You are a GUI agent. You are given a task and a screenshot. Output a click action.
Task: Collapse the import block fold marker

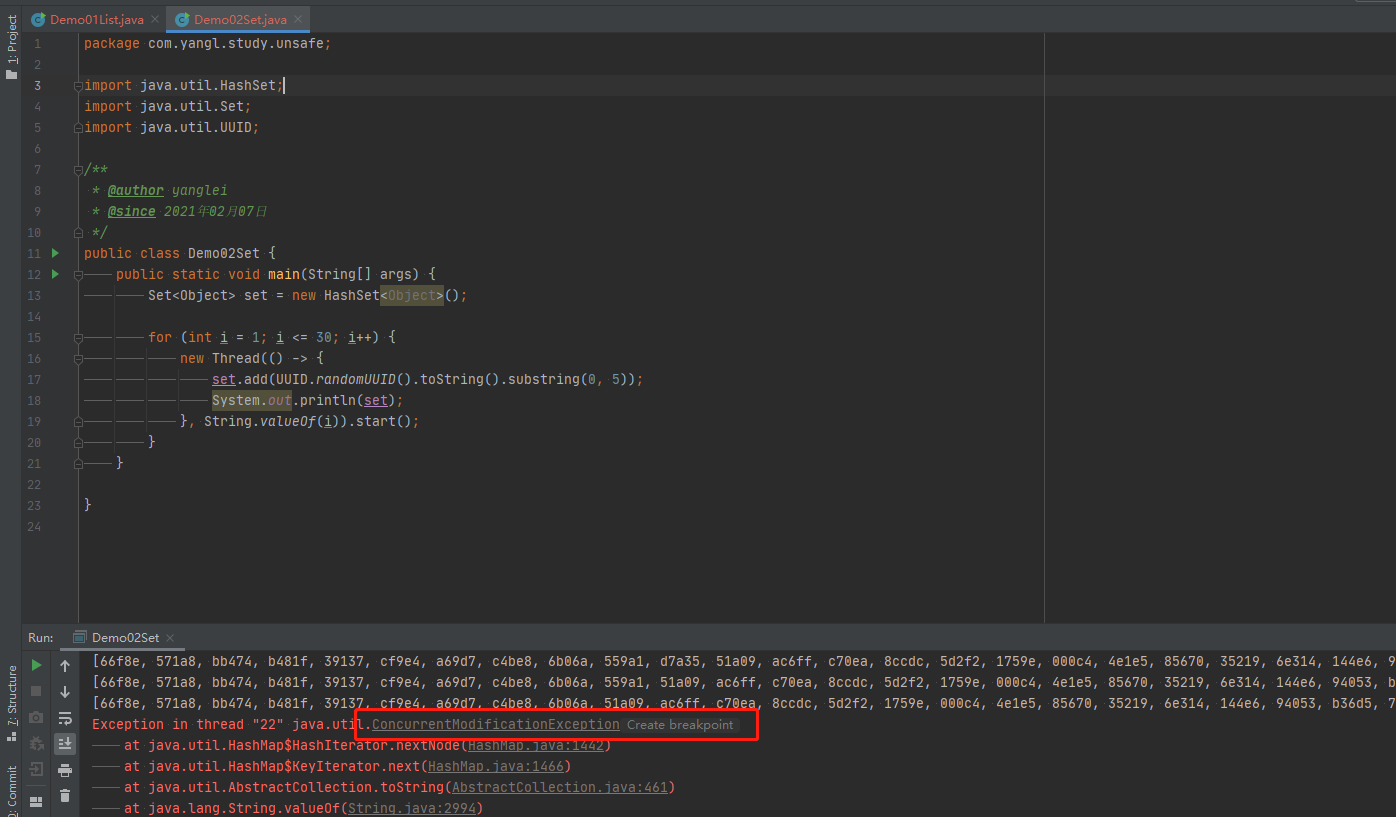pyautogui.click(x=77, y=86)
